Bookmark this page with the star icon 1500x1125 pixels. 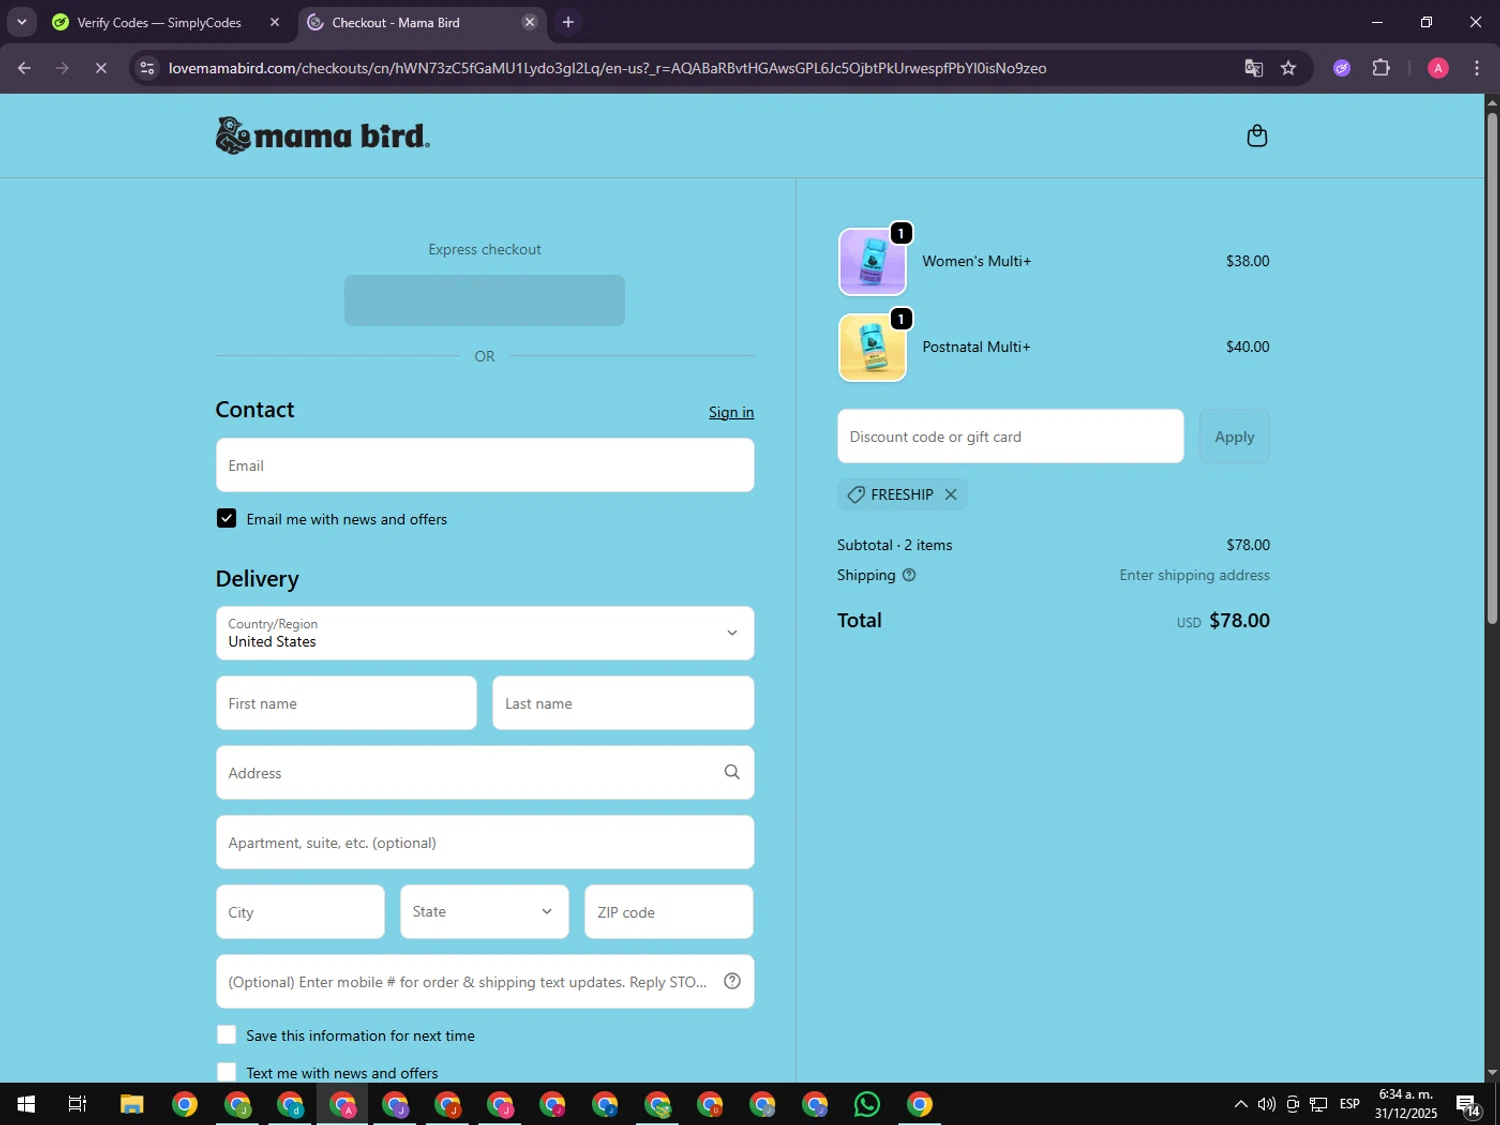tap(1288, 68)
